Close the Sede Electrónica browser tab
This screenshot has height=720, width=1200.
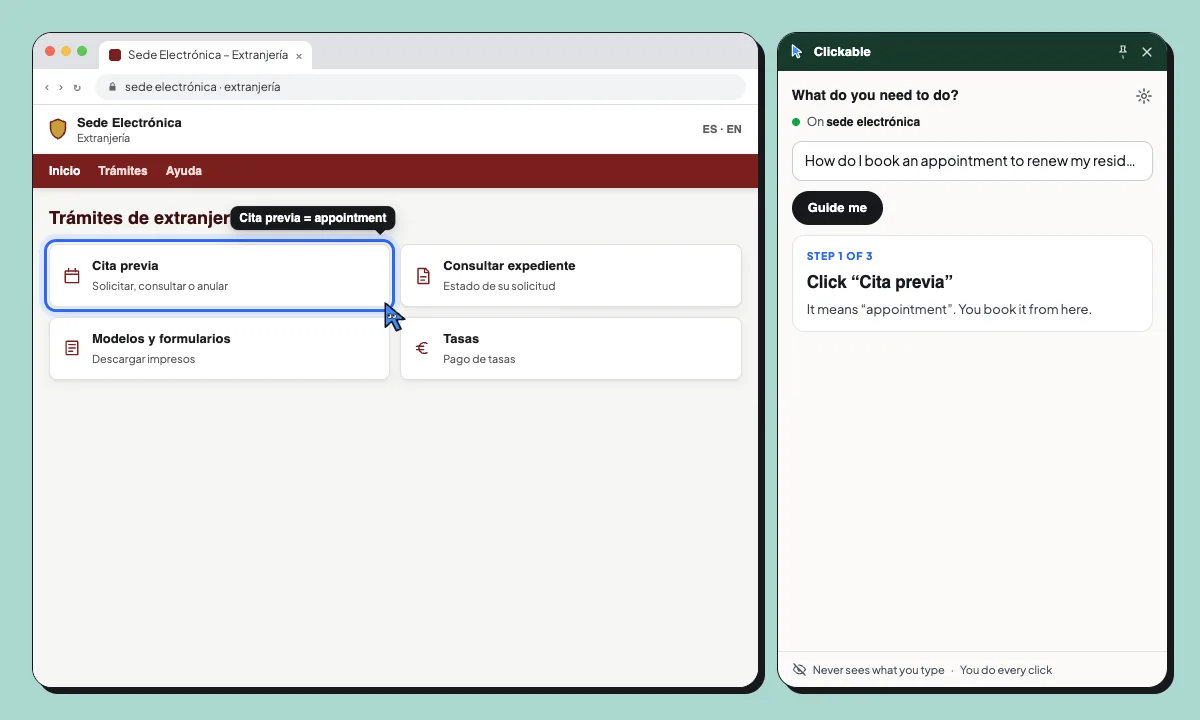pyautogui.click(x=299, y=56)
